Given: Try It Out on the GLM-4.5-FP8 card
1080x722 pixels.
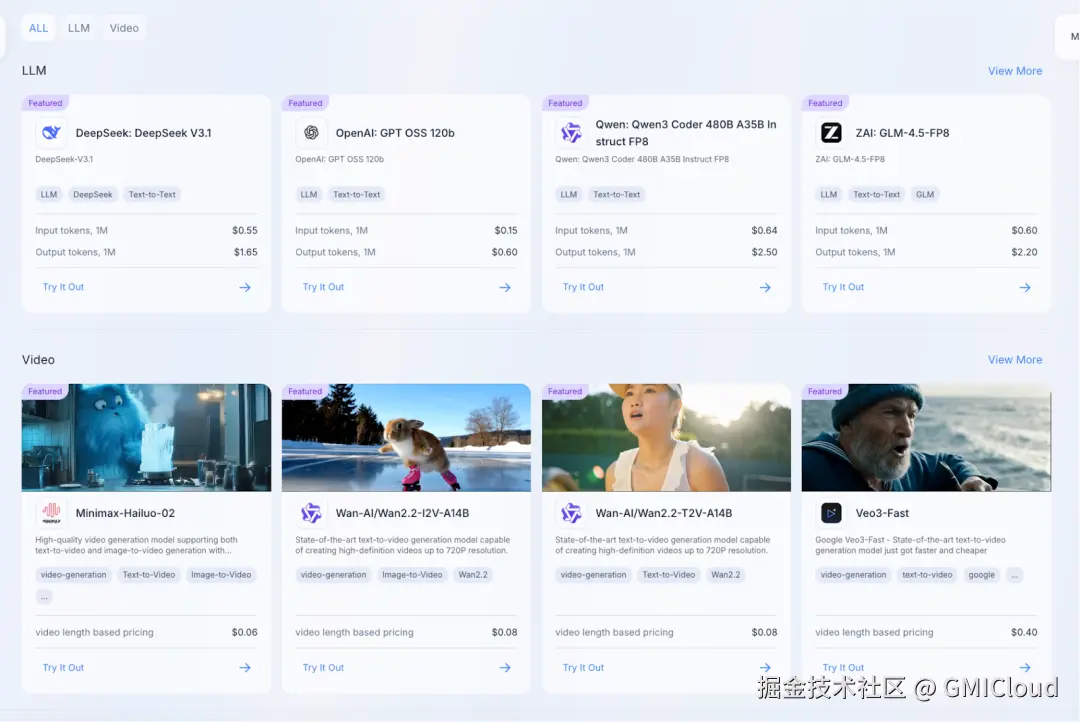Looking at the screenshot, I should 843,287.
